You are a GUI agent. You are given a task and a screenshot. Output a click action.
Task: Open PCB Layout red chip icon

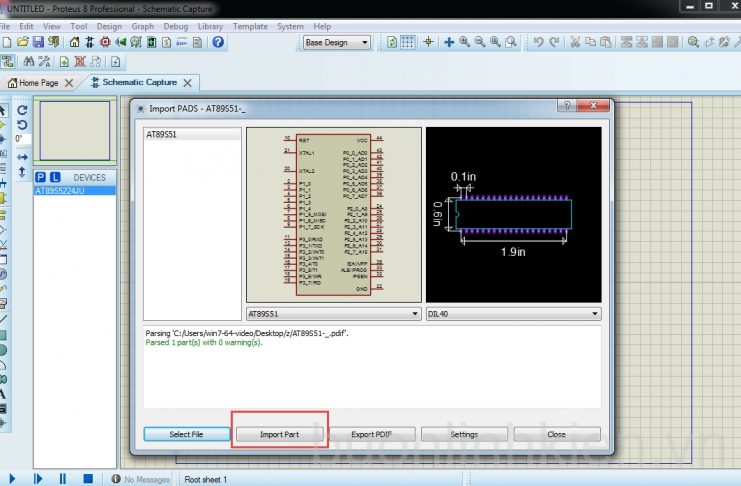coord(105,42)
